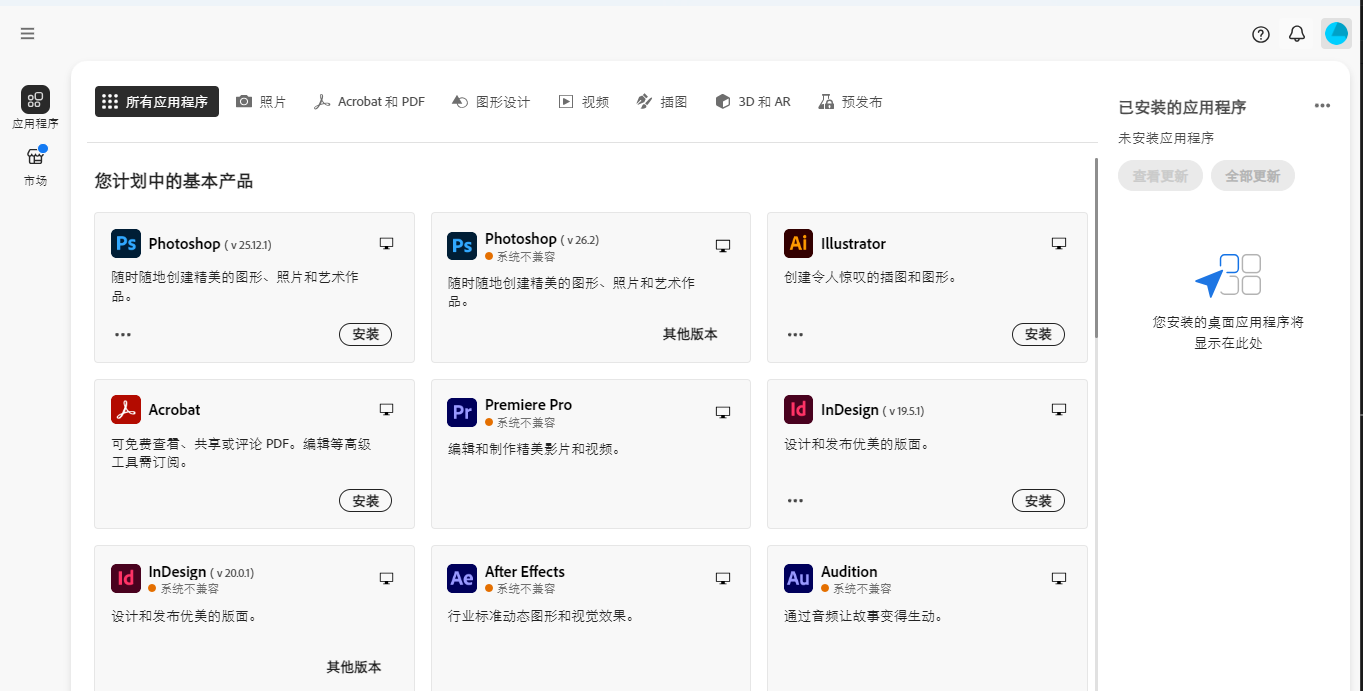Install Acrobat with the 安装 button

[x=365, y=501]
